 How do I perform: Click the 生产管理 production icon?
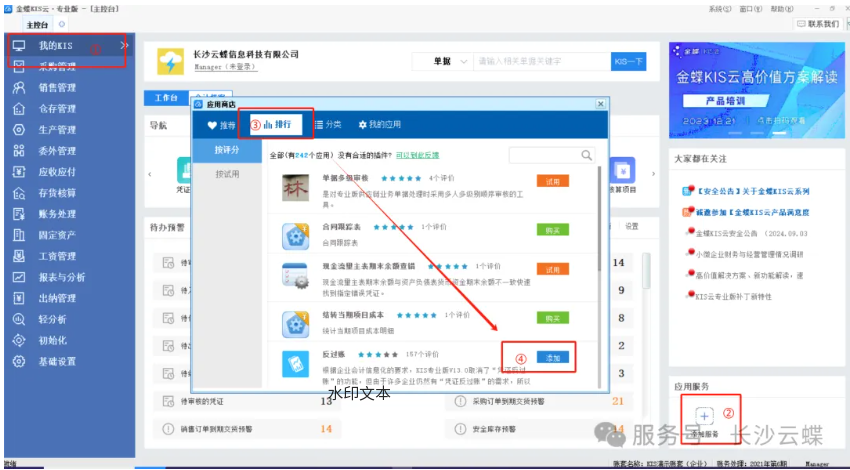pos(18,130)
